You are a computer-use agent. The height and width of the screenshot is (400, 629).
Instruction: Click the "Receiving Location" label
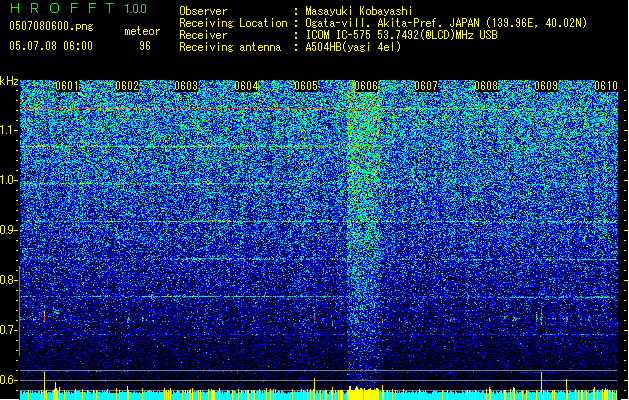pyautogui.click(x=233, y=23)
